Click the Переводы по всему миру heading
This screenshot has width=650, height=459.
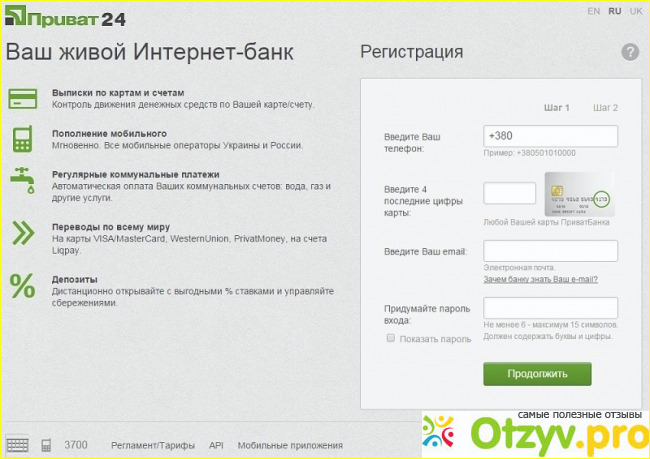pyautogui.click(x=111, y=227)
